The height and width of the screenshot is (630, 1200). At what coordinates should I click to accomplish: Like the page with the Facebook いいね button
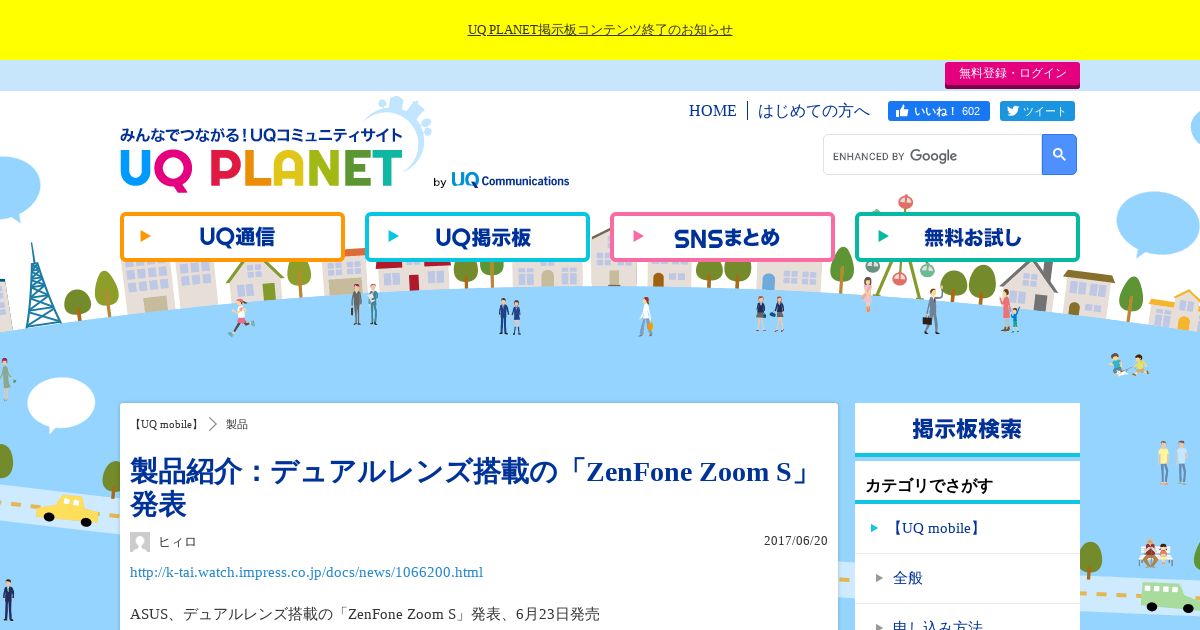tap(938, 111)
